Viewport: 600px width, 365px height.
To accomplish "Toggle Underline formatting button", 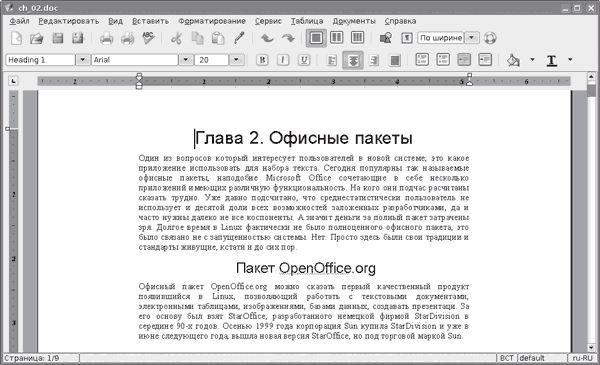I will 304,60.
